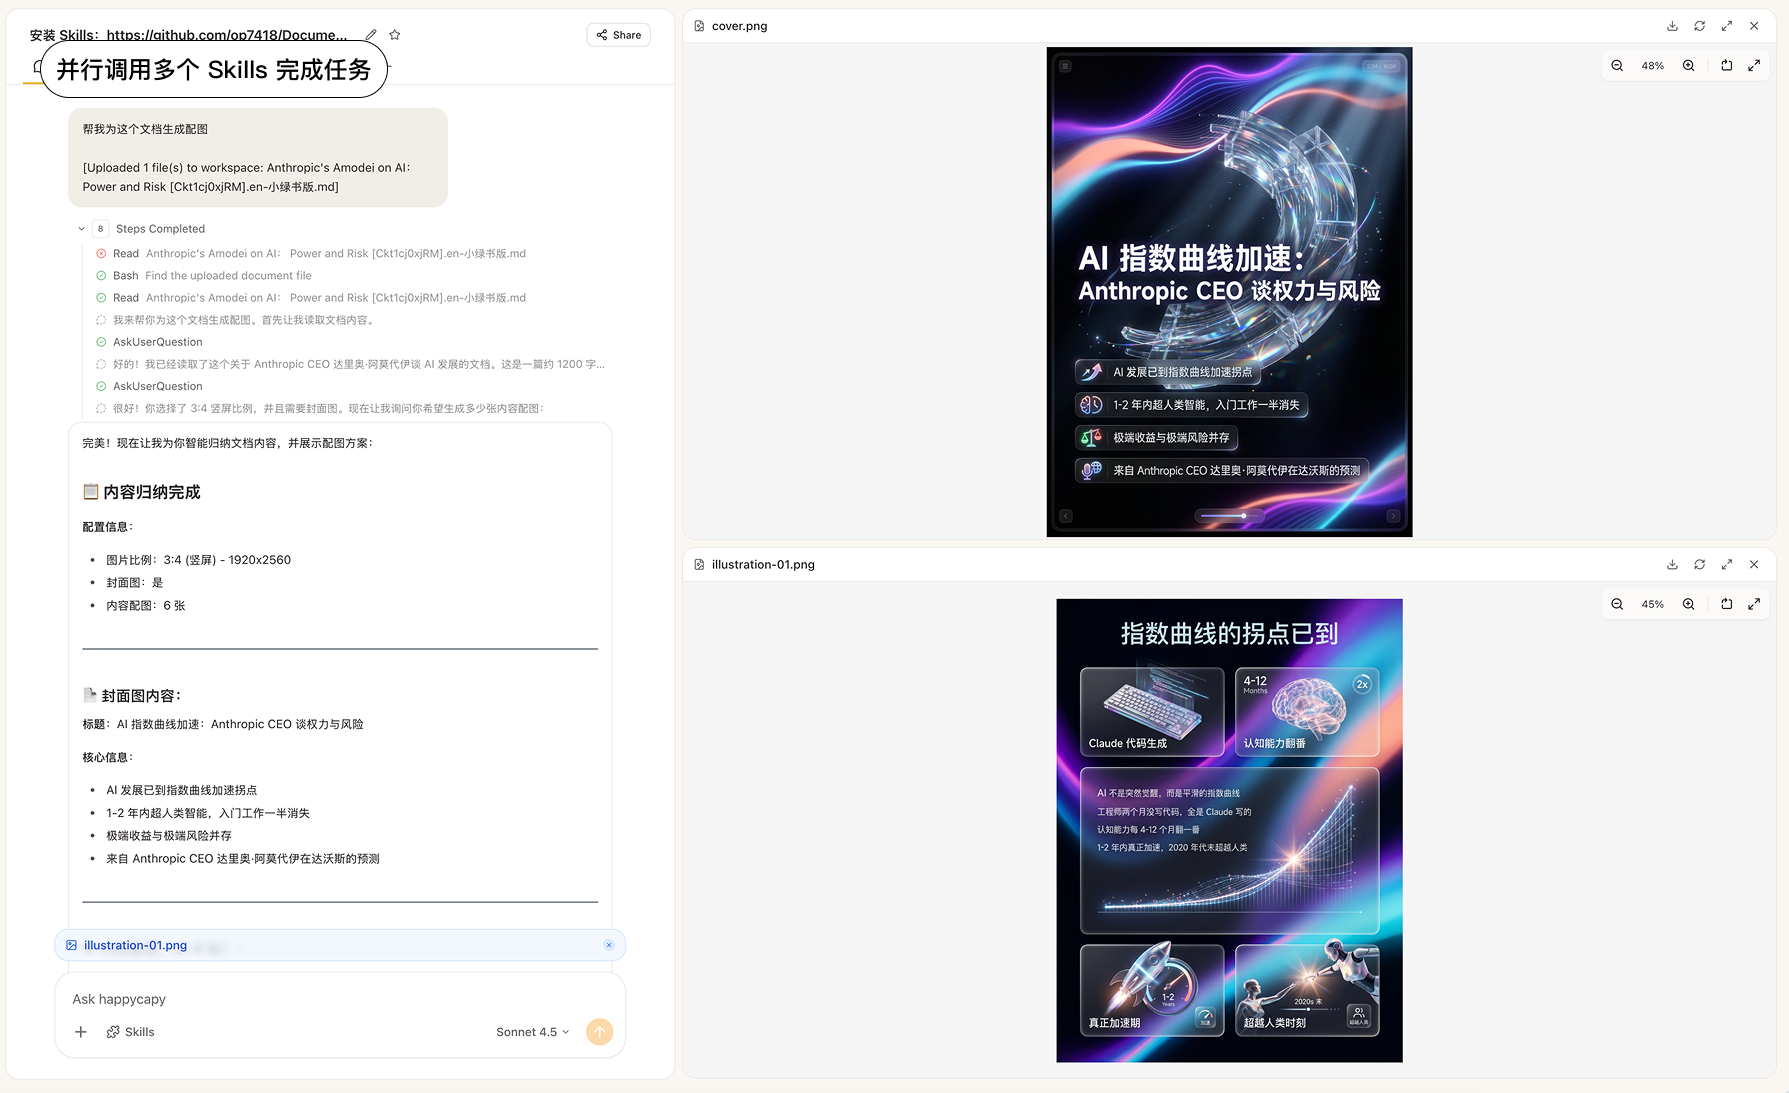Screen dimensions: 1789x1093
Task: Star this conversation with the star icon
Action: pos(395,35)
